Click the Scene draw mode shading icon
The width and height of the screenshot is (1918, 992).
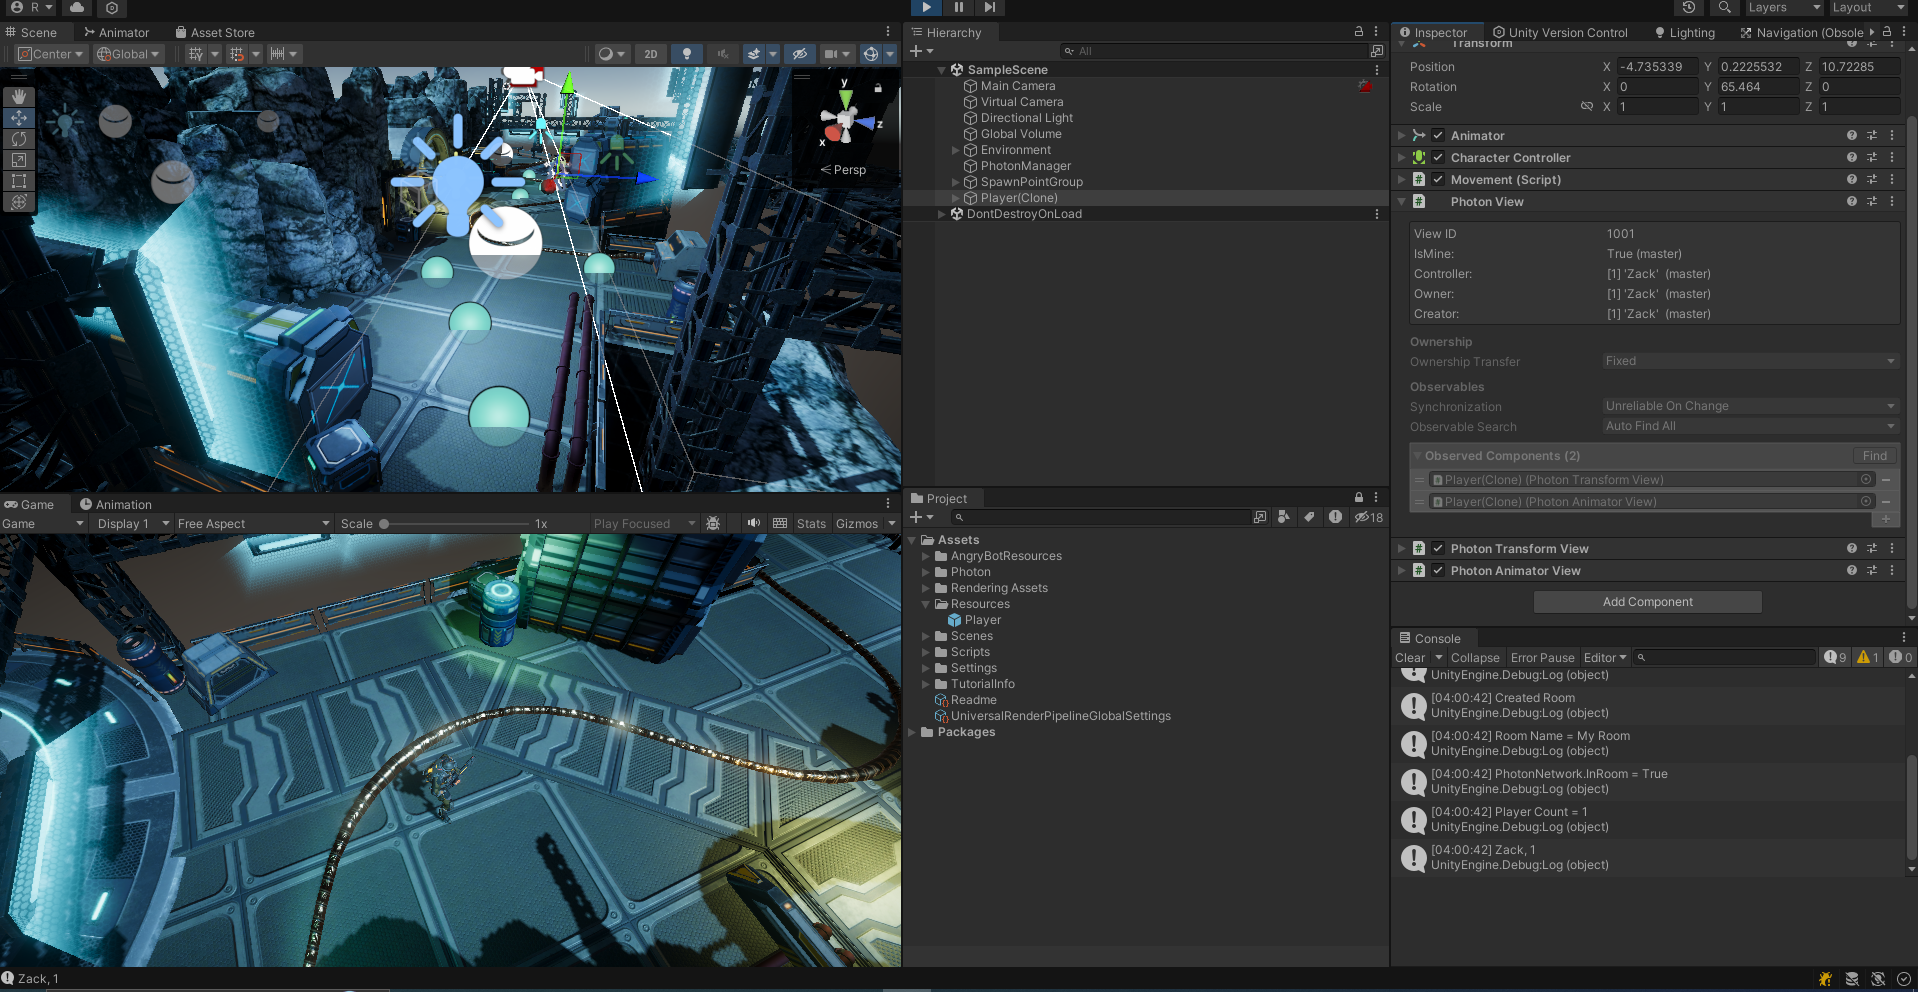[605, 54]
